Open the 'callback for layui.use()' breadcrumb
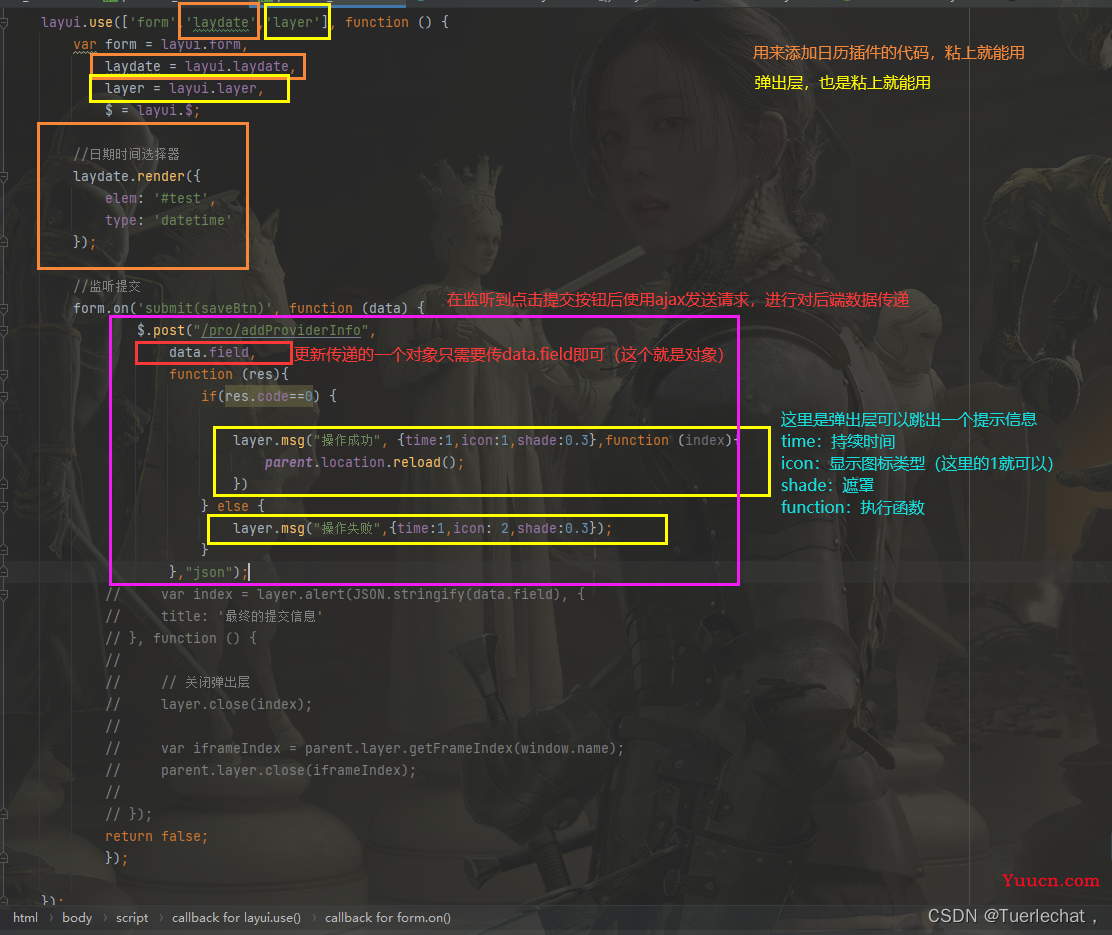Image resolution: width=1112 pixels, height=935 pixels. (x=236, y=917)
